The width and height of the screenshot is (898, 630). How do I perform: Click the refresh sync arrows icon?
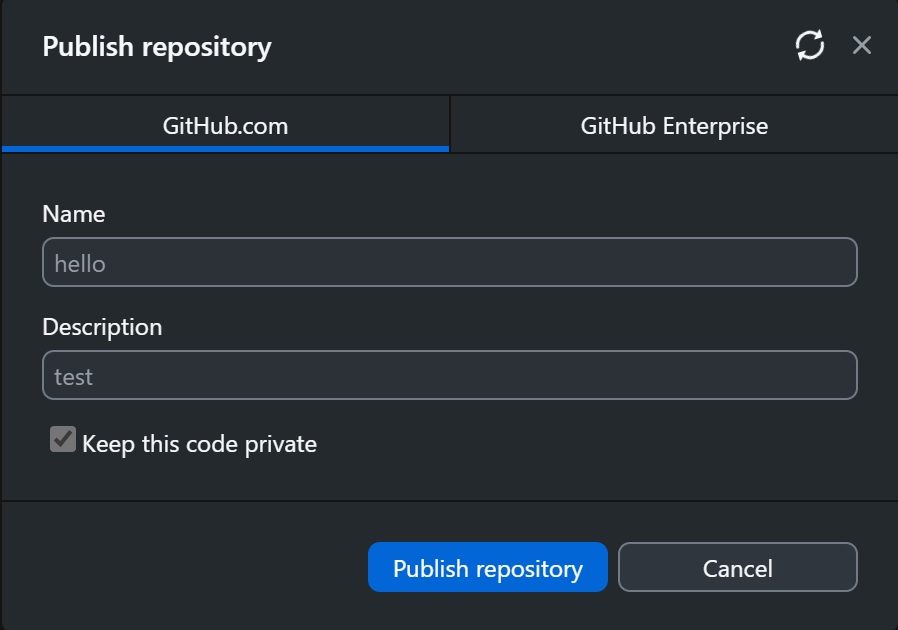(809, 45)
